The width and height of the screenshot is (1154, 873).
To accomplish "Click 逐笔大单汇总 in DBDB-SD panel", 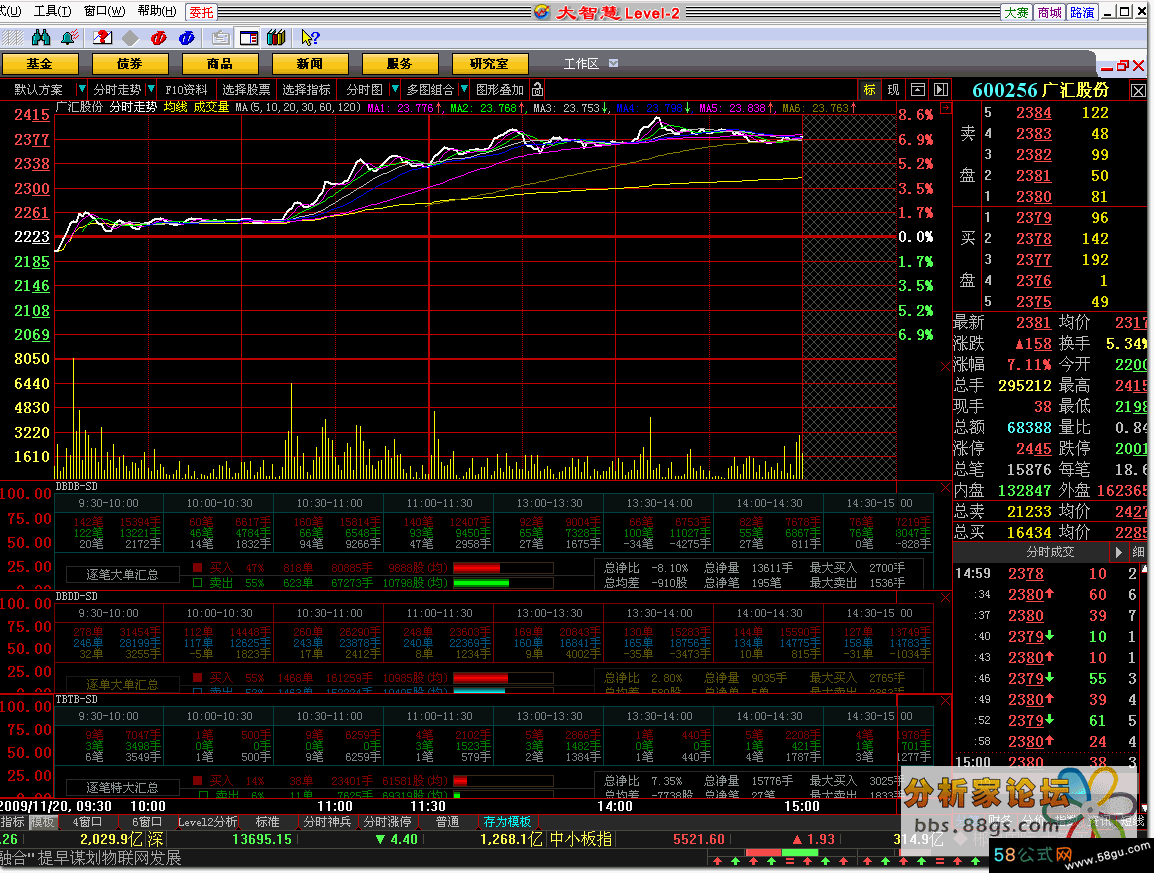I will [x=122, y=574].
